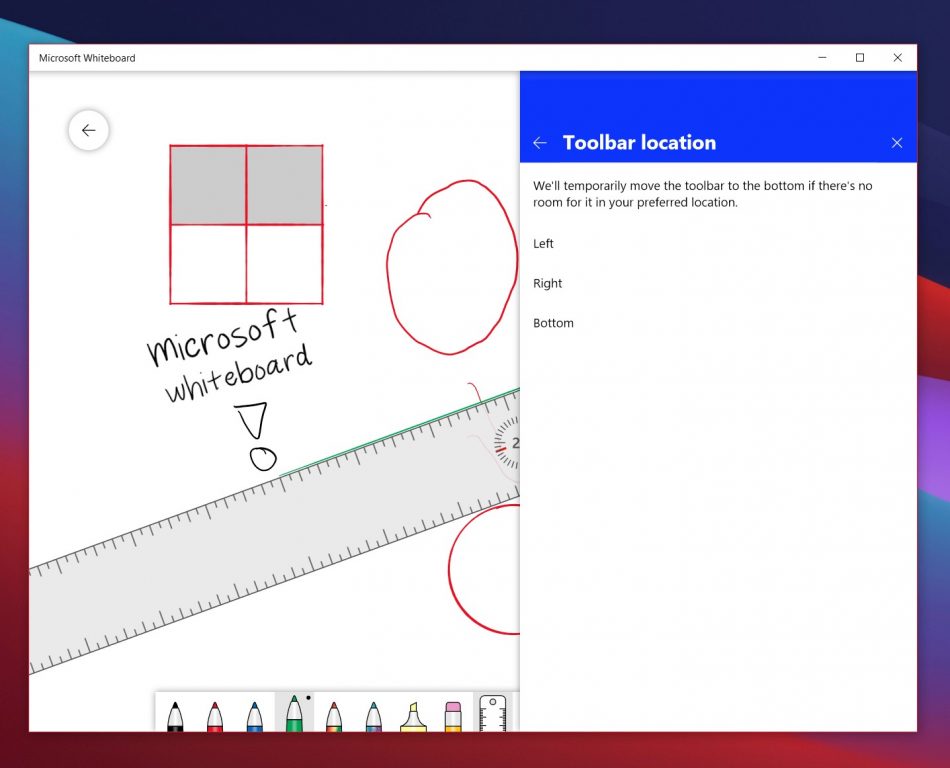Minimize the Microsoft Whiteboard window

(822, 58)
